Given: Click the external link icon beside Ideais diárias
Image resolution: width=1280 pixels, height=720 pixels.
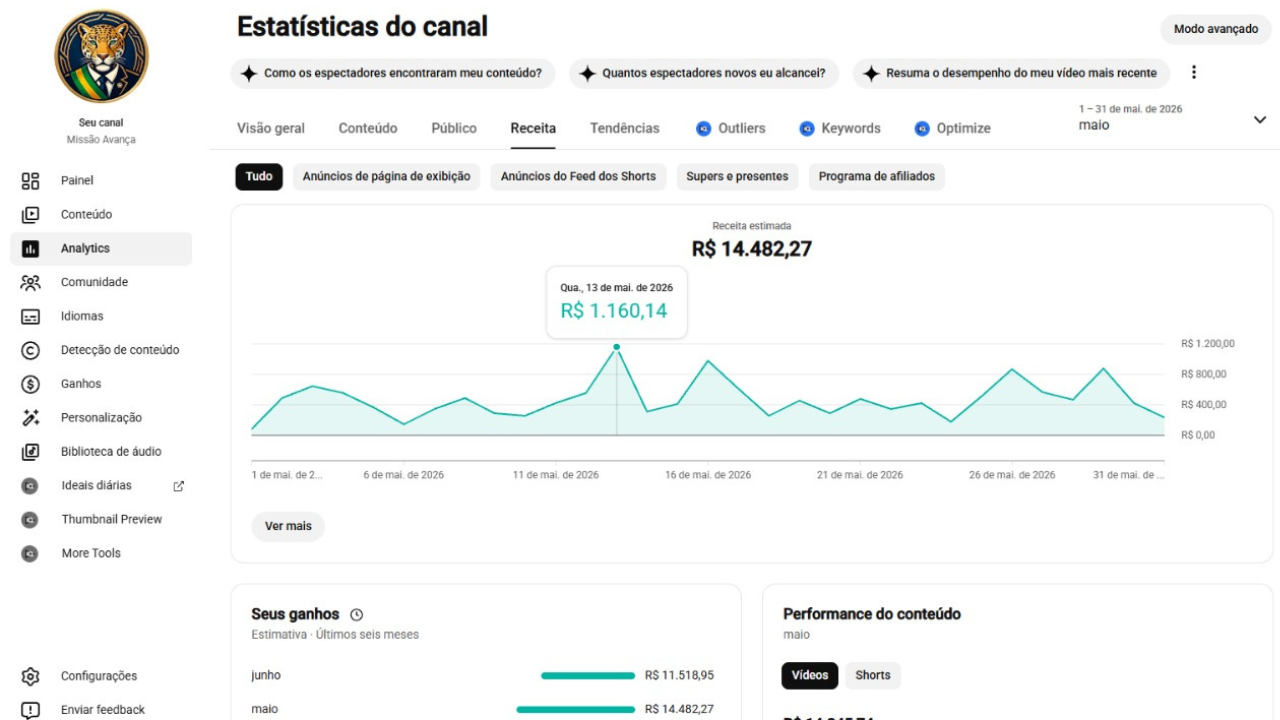Looking at the screenshot, I should pos(179,486).
